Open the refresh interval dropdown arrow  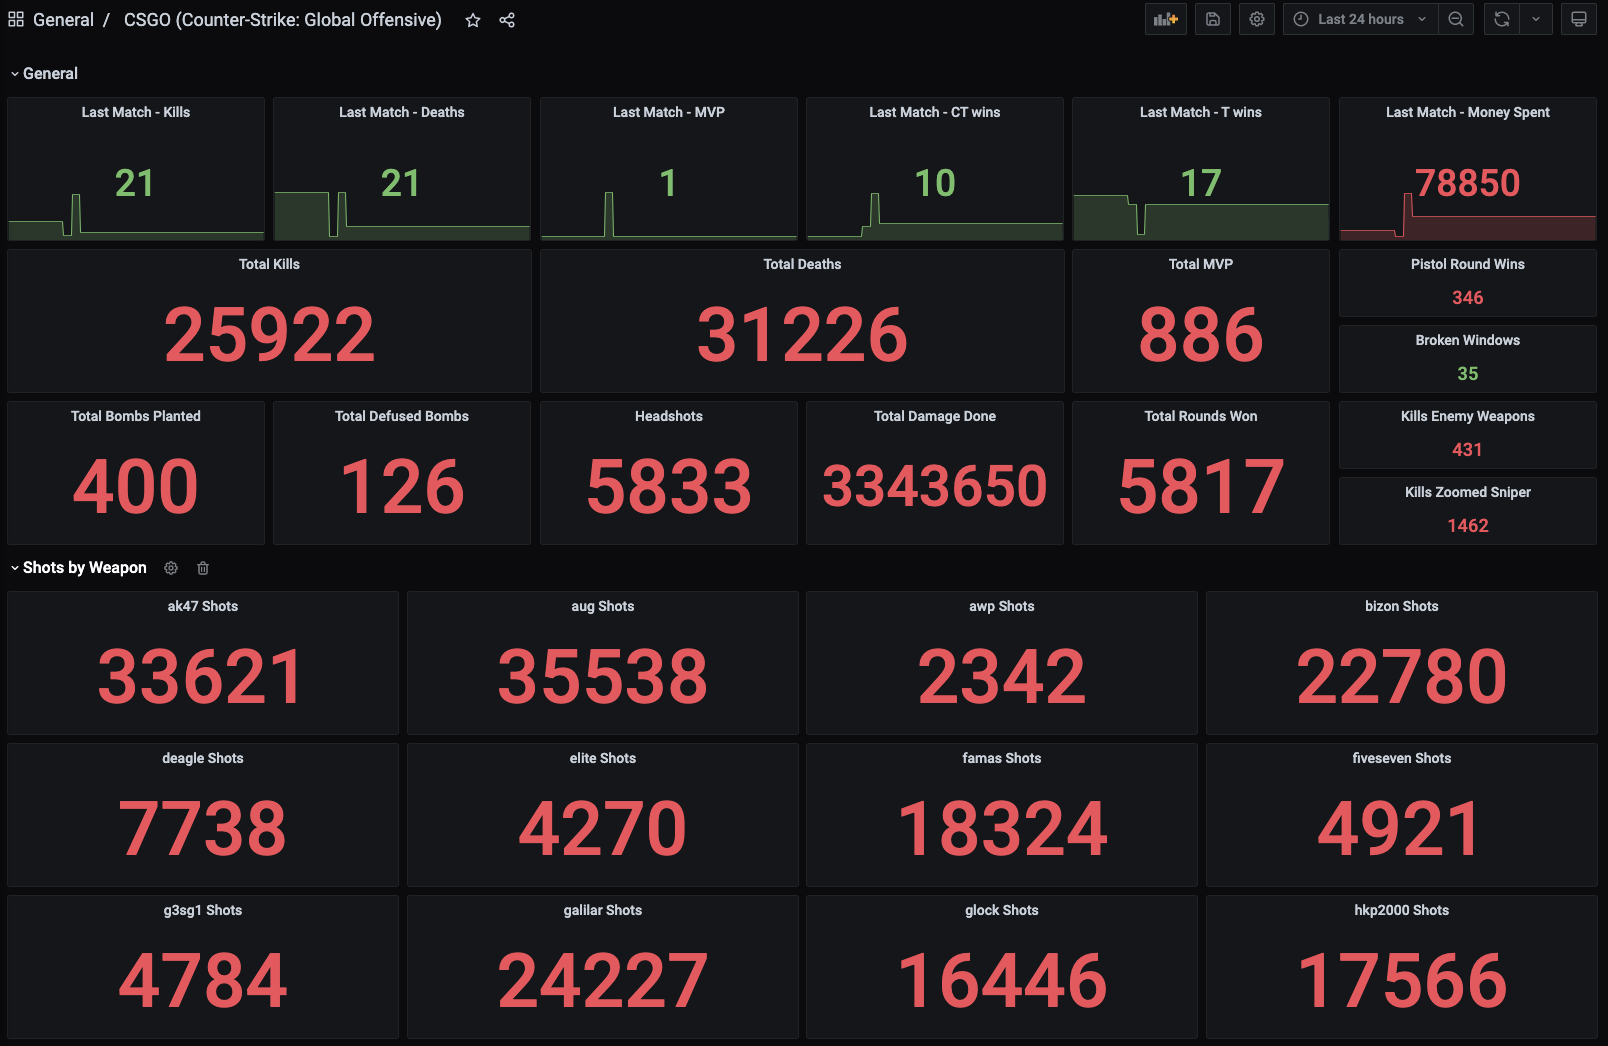pos(1536,19)
